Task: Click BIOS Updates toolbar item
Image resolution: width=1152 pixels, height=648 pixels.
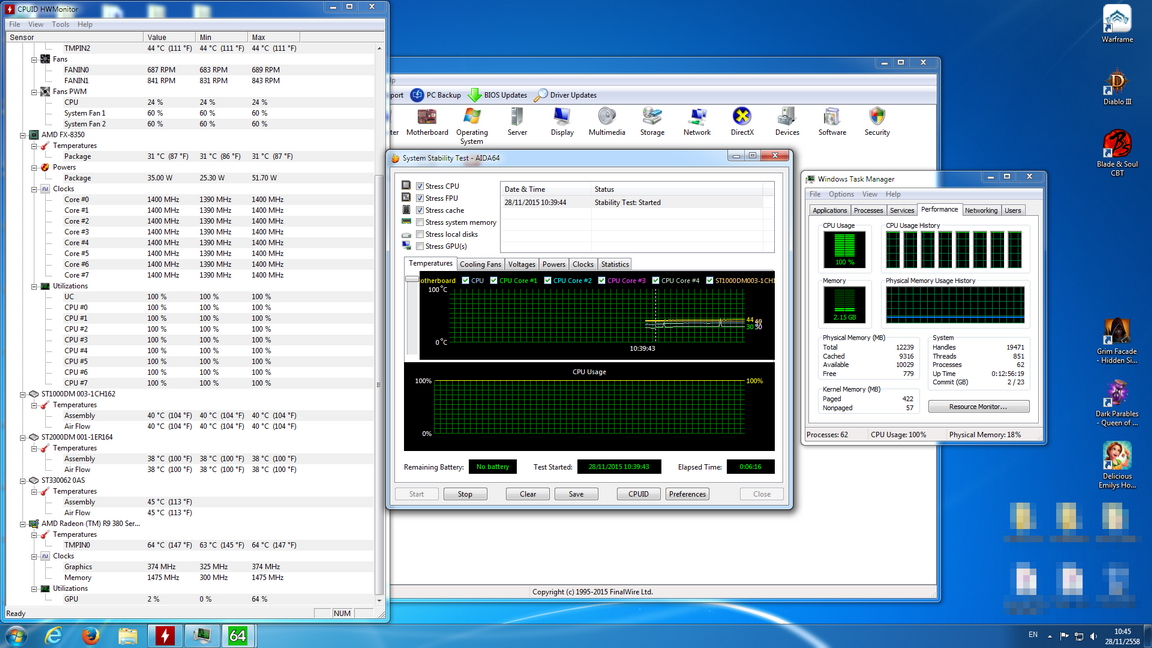Action: [497, 95]
